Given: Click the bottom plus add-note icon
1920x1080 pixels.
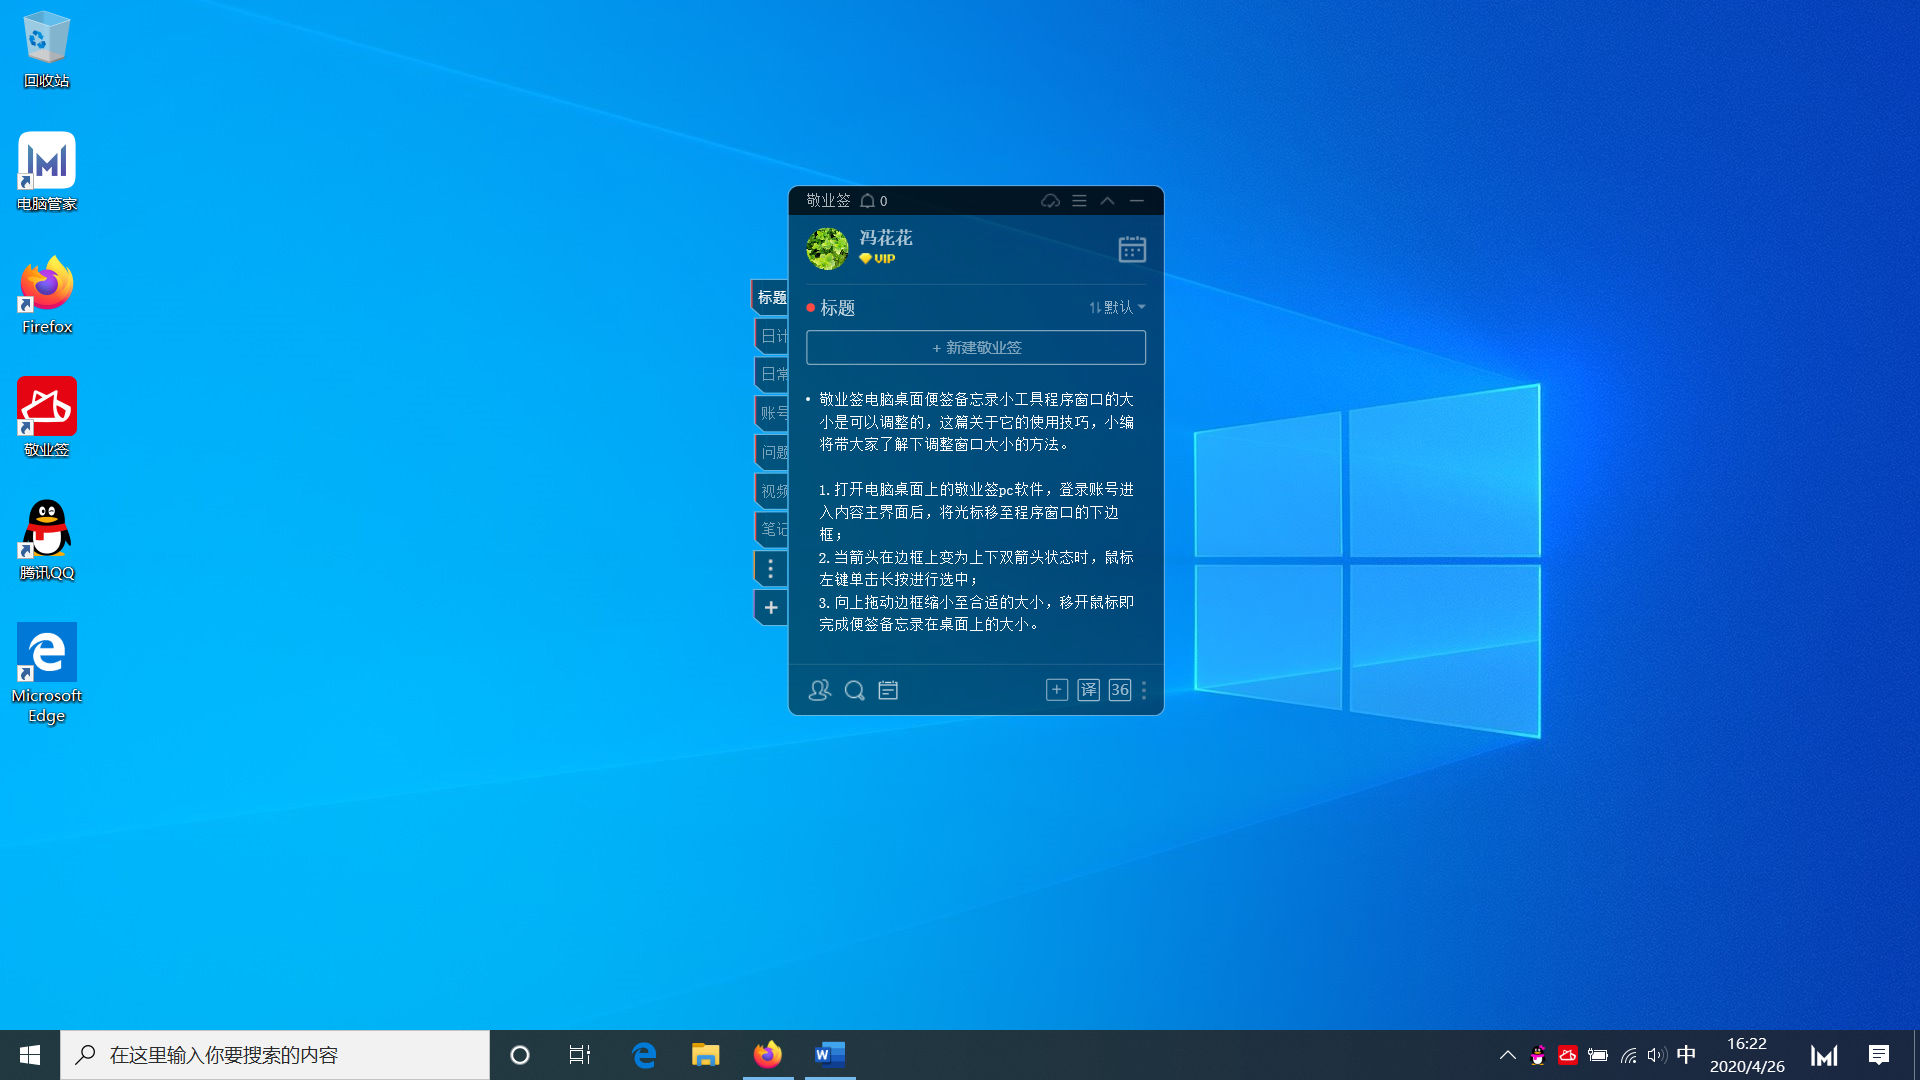Looking at the screenshot, I should click(x=1057, y=690).
